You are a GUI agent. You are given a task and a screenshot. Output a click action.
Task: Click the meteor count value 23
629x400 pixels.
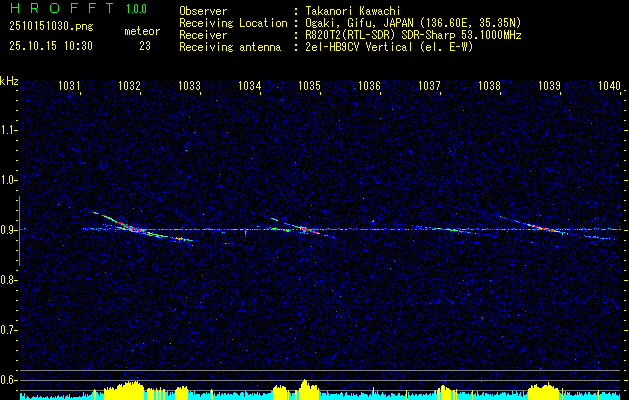[x=145, y=46]
